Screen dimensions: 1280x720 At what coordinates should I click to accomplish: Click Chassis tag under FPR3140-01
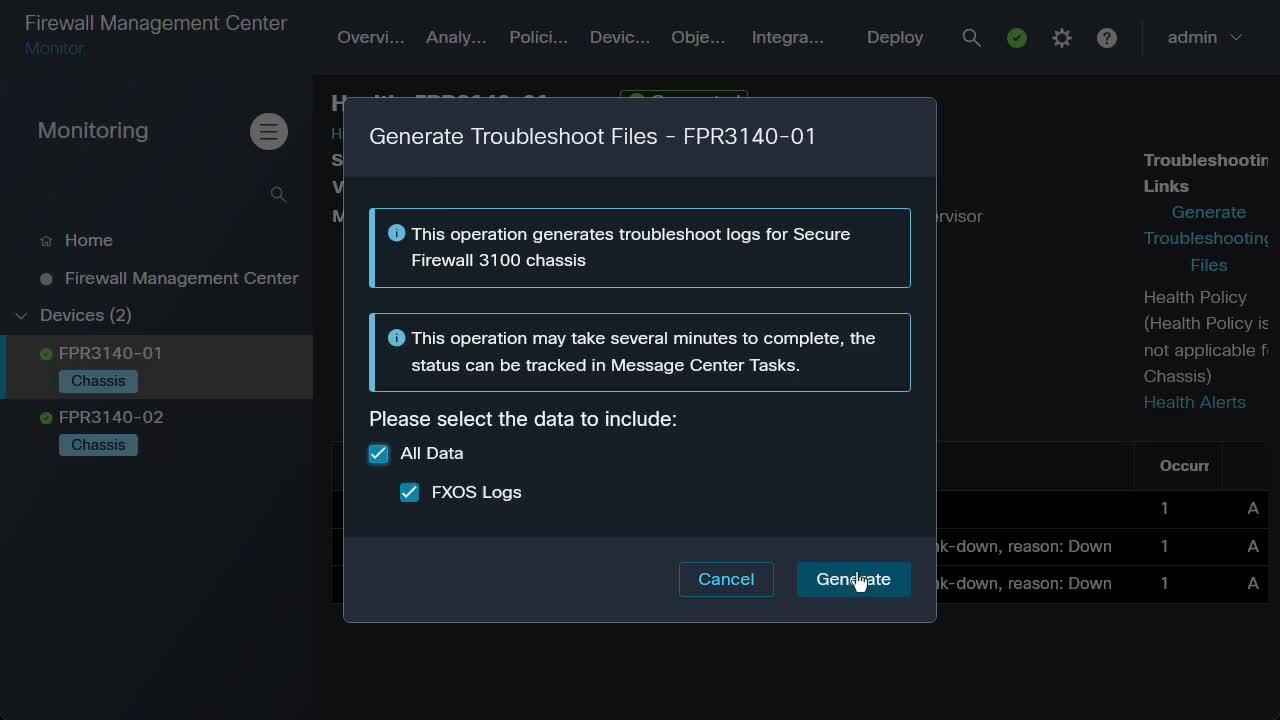pyautogui.click(x=98, y=381)
